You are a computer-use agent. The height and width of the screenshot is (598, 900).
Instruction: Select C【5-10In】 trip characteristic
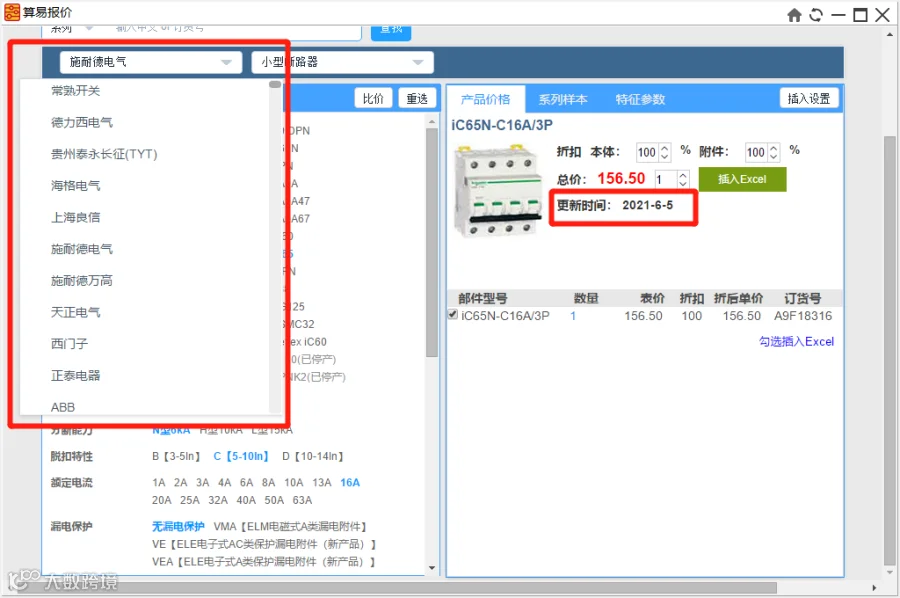[240, 456]
